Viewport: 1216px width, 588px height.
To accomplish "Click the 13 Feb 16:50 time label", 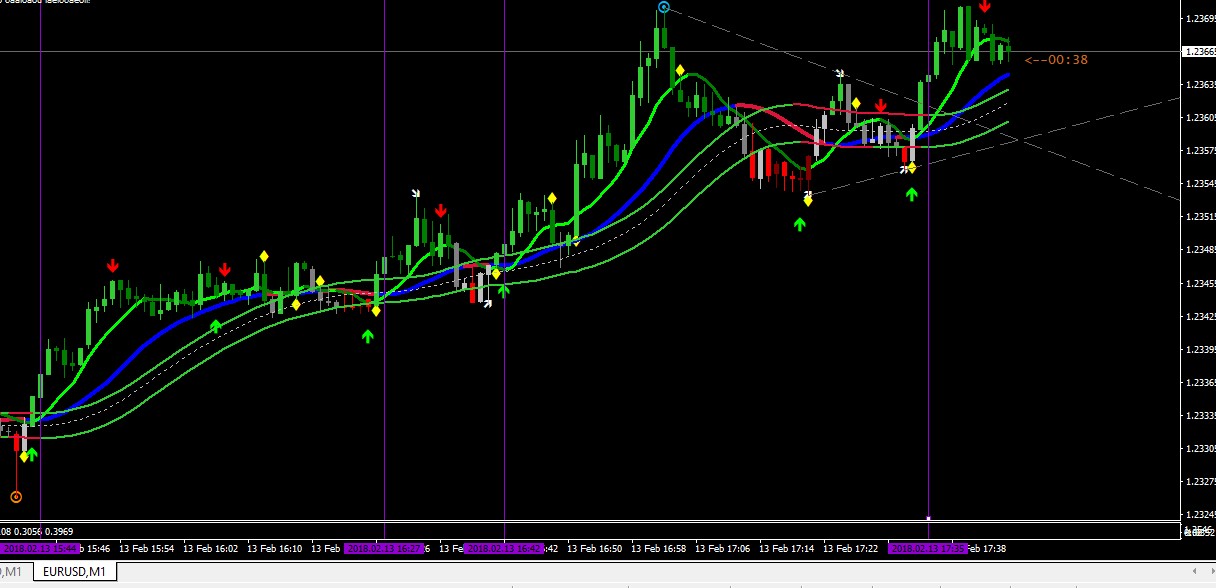I will 594,548.
